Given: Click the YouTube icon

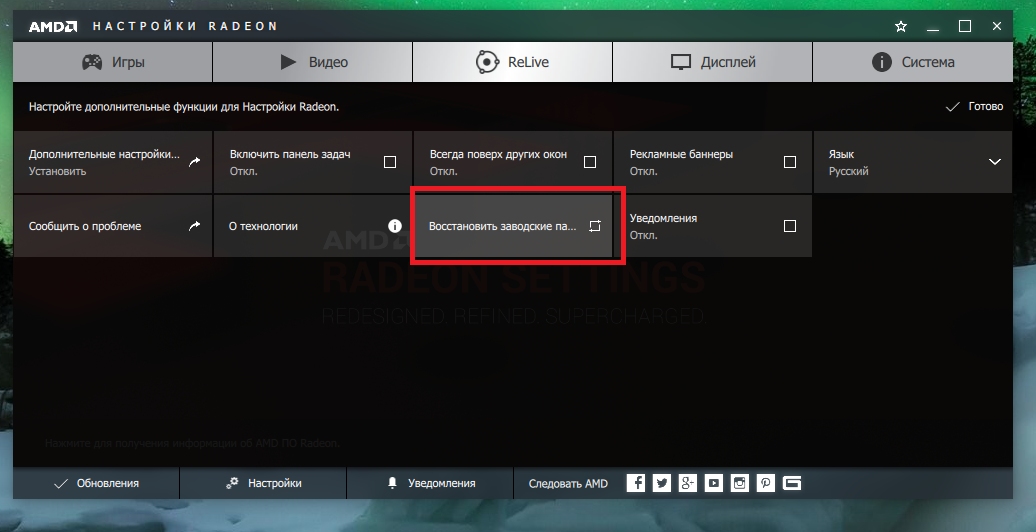Looking at the screenshot, I should coord(714,483).
